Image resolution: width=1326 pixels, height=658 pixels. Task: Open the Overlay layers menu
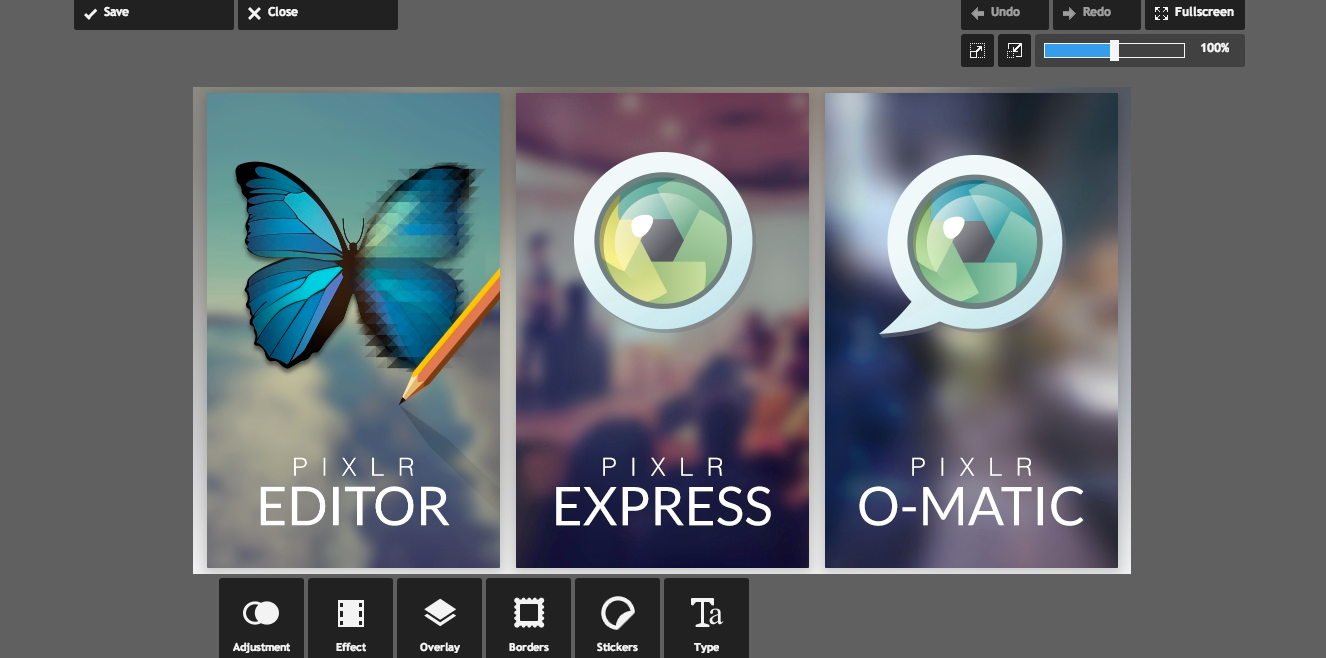[x=439, y=618]
